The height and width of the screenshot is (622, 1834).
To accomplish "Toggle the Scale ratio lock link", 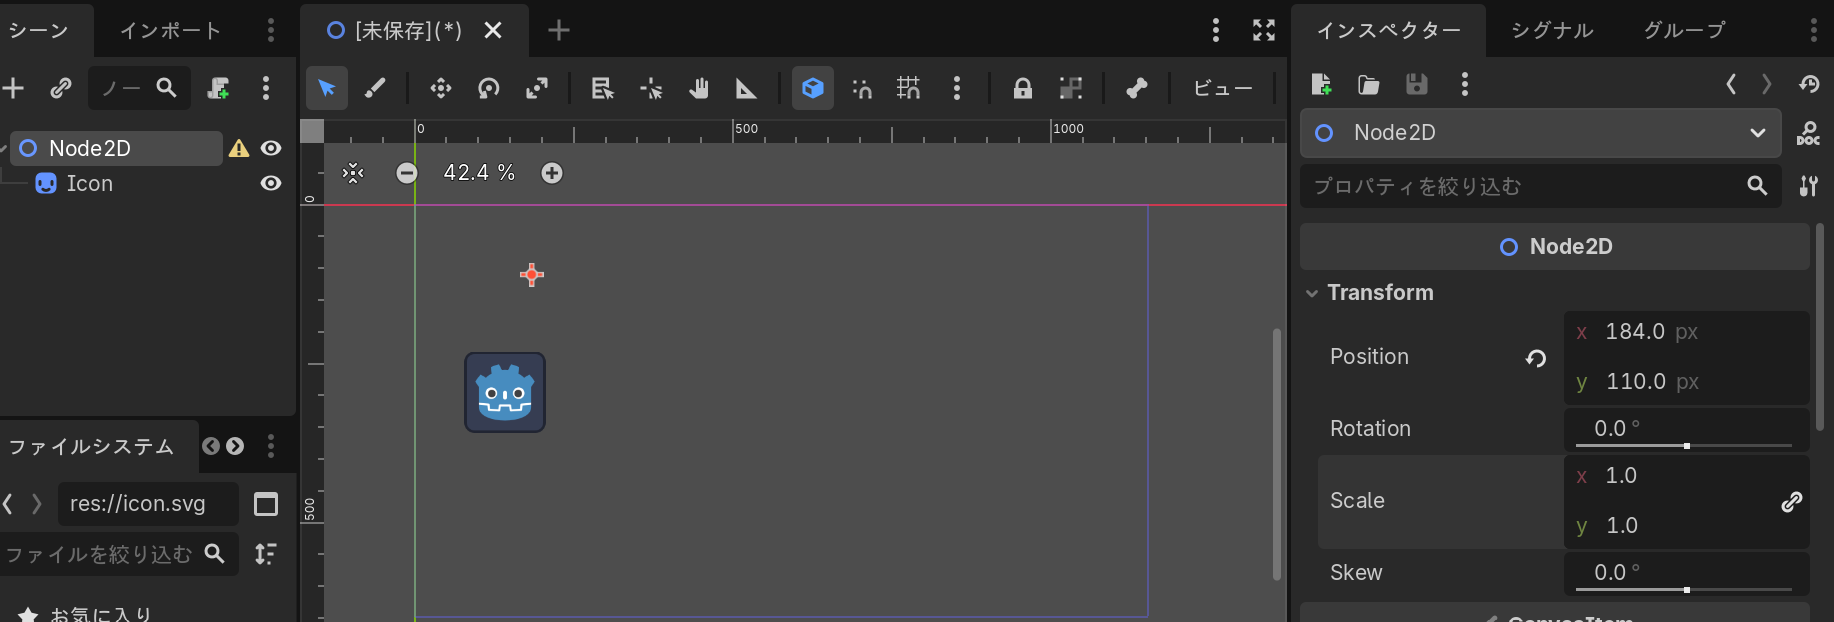I will (1792, 501).
